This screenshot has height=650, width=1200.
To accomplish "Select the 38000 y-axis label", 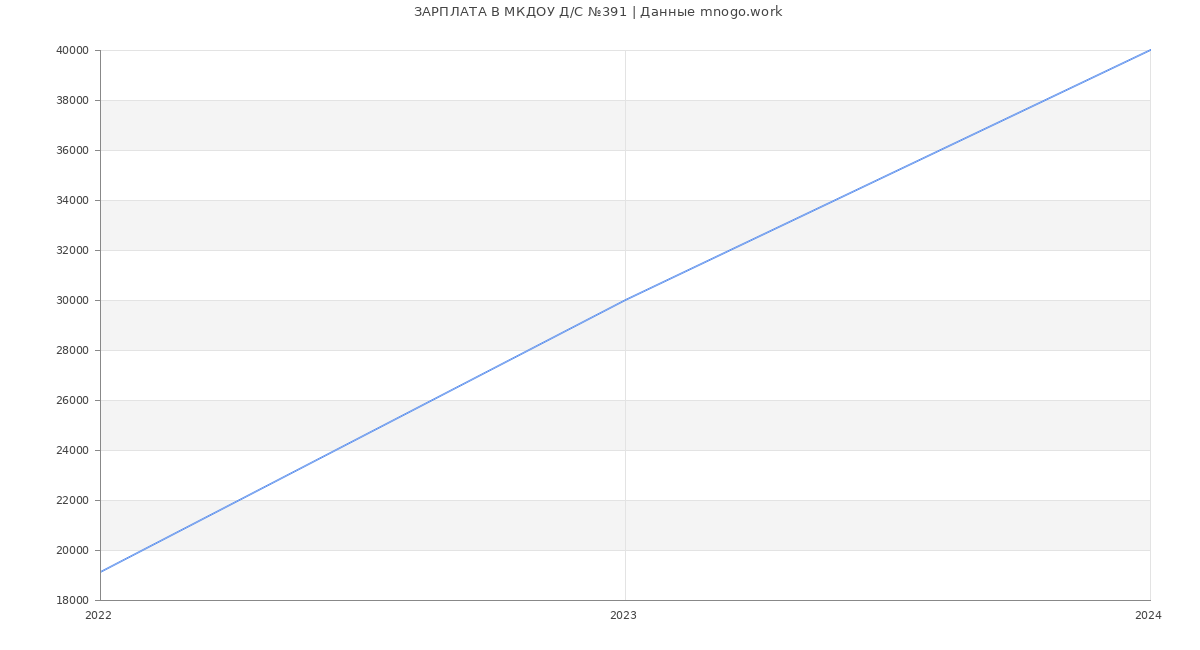I will (74, 101).
